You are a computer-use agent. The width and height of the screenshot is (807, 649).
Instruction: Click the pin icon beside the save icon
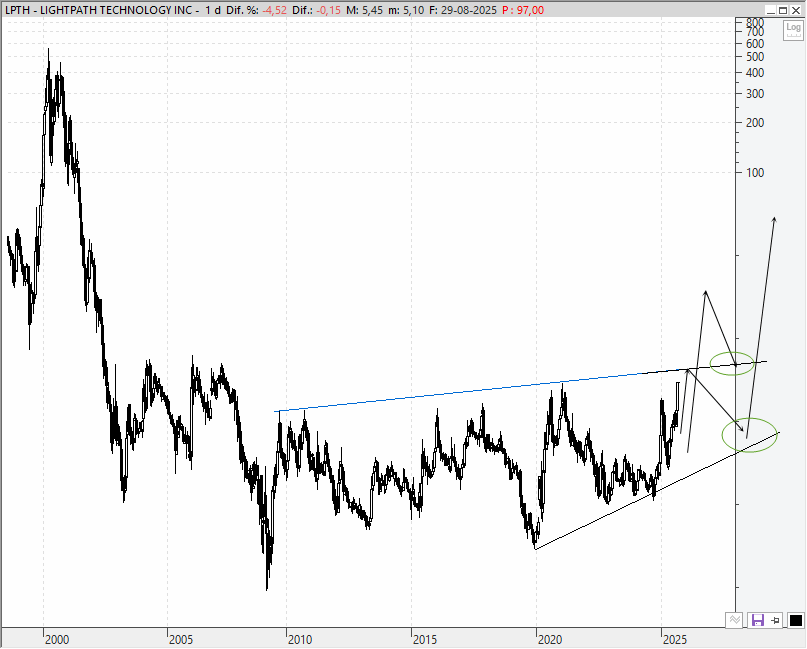tap(776, 621)
